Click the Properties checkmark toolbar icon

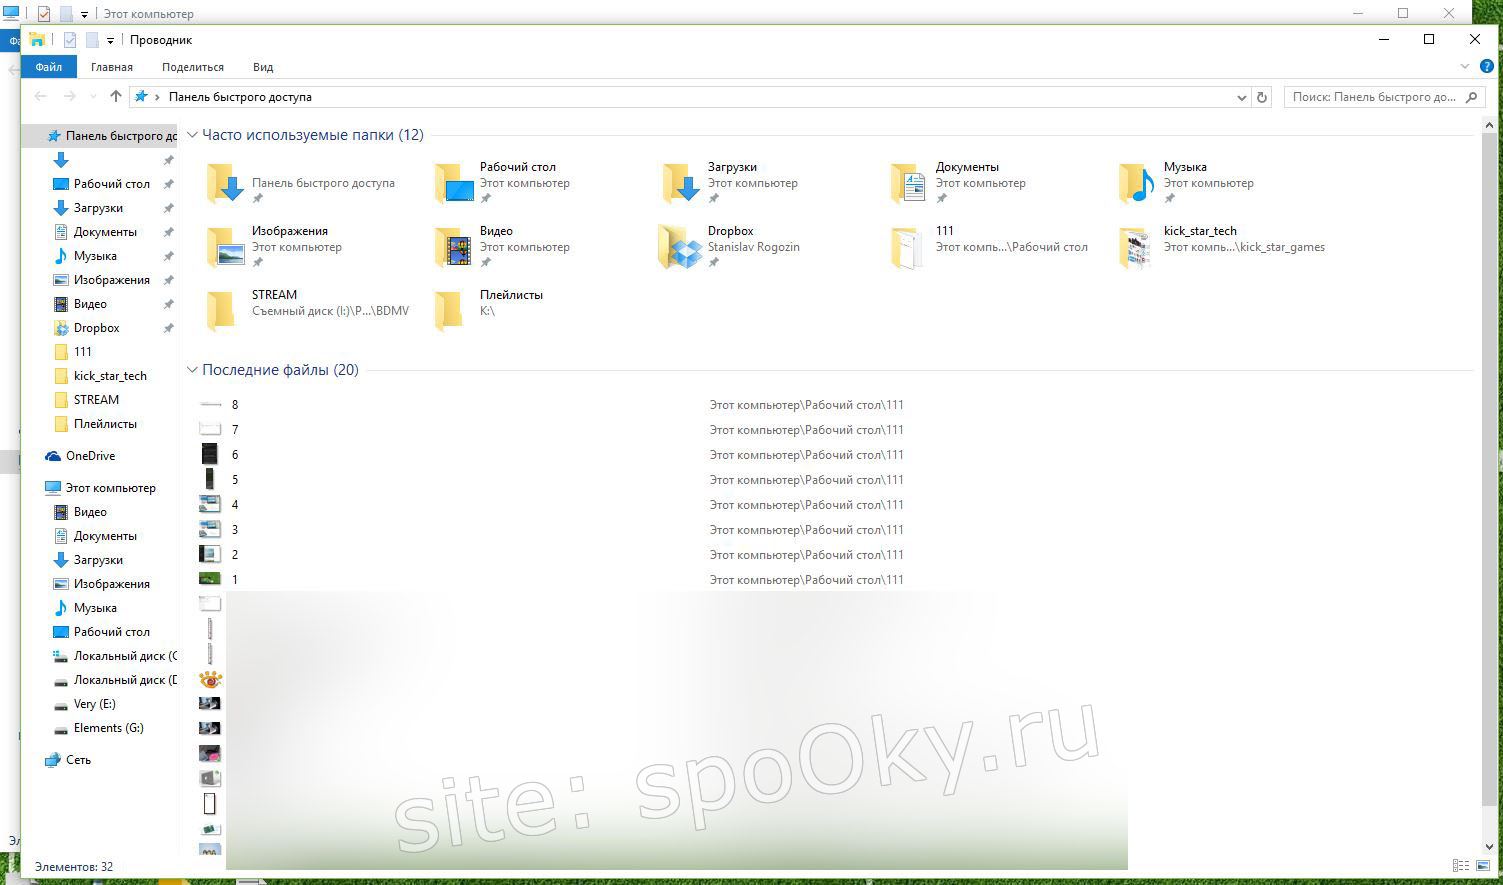pos(70,40)
